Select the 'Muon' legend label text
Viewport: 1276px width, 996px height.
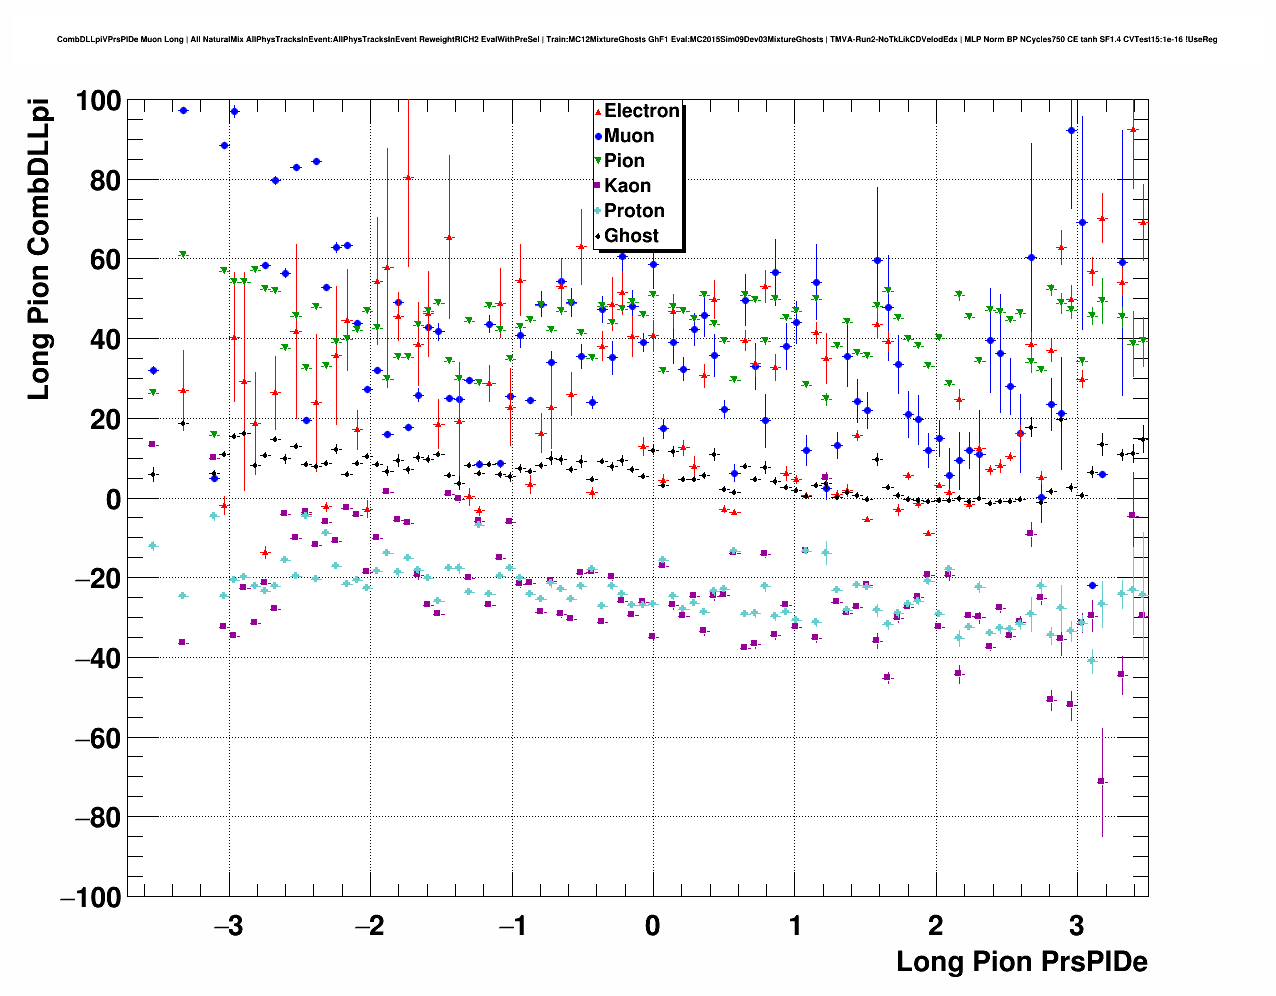coord(629,136)
